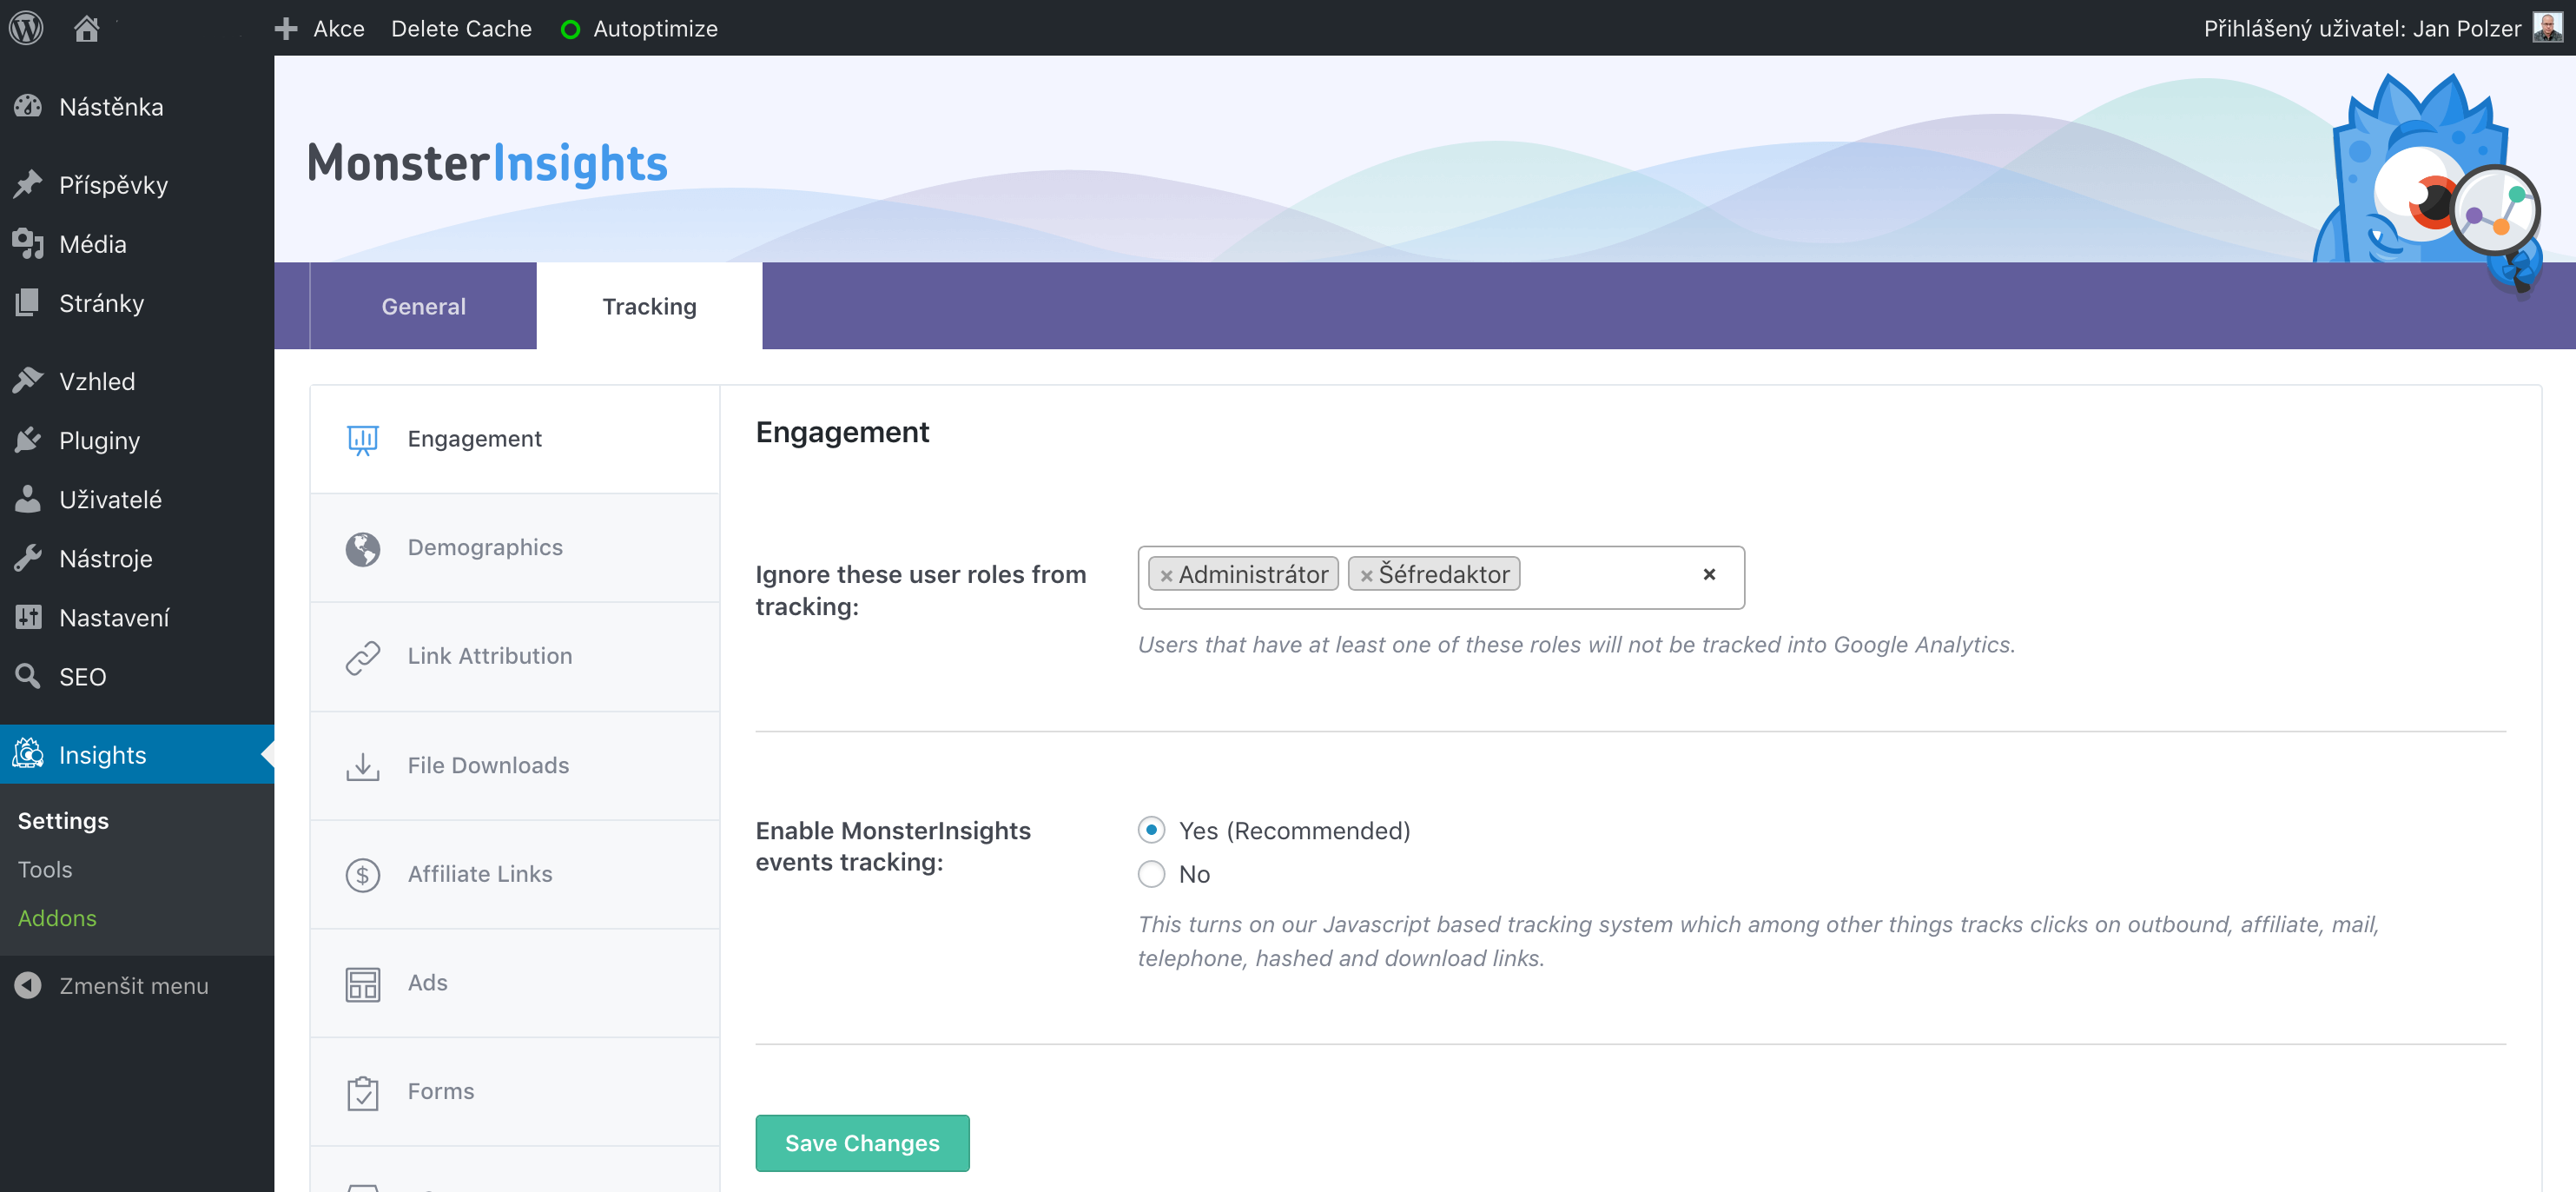Screen dimensions: 2576x1192
Task: Open Insights Settings submenu link
Action: click(x=63, y=820)
